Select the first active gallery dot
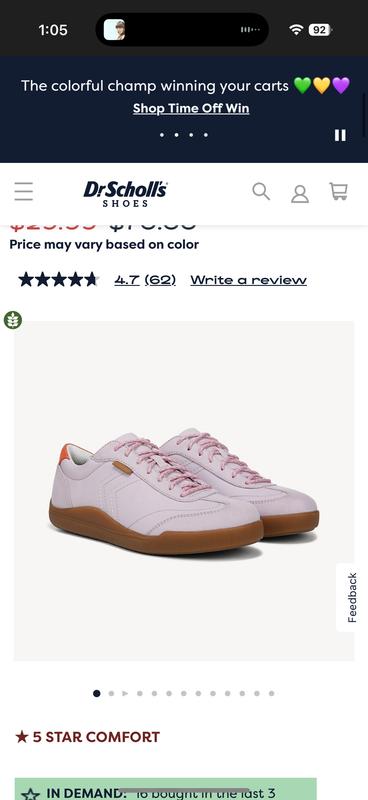 pos(96,693)
